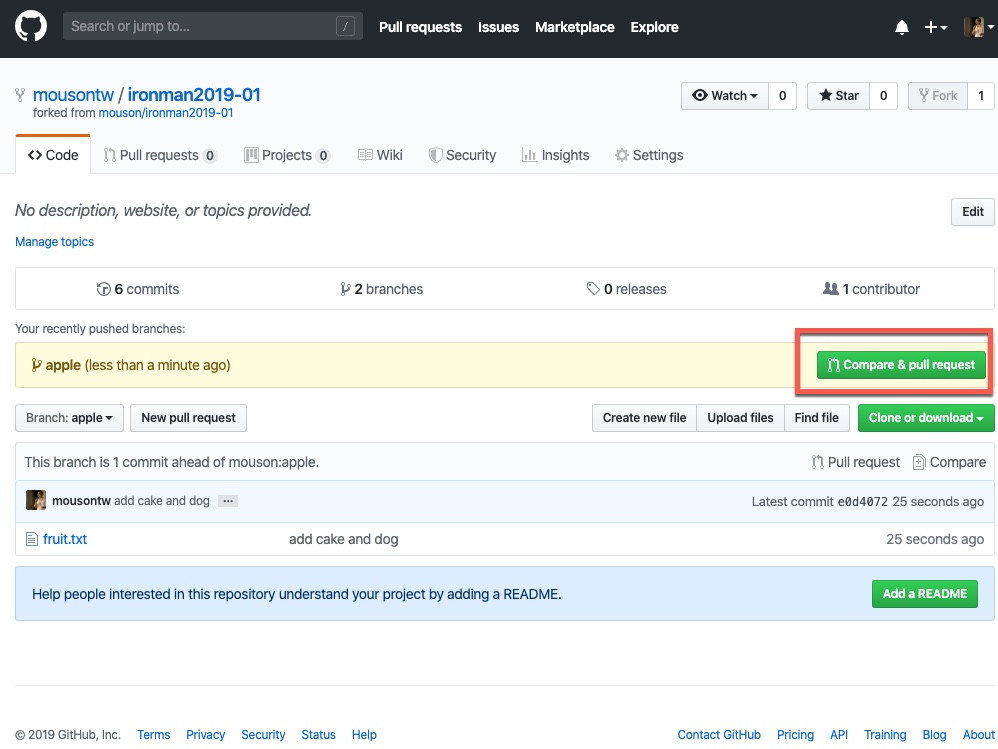Click Pull request link in branch info bar
The height and width of the screenshot is (749, 998).
[x=855, y=463]
